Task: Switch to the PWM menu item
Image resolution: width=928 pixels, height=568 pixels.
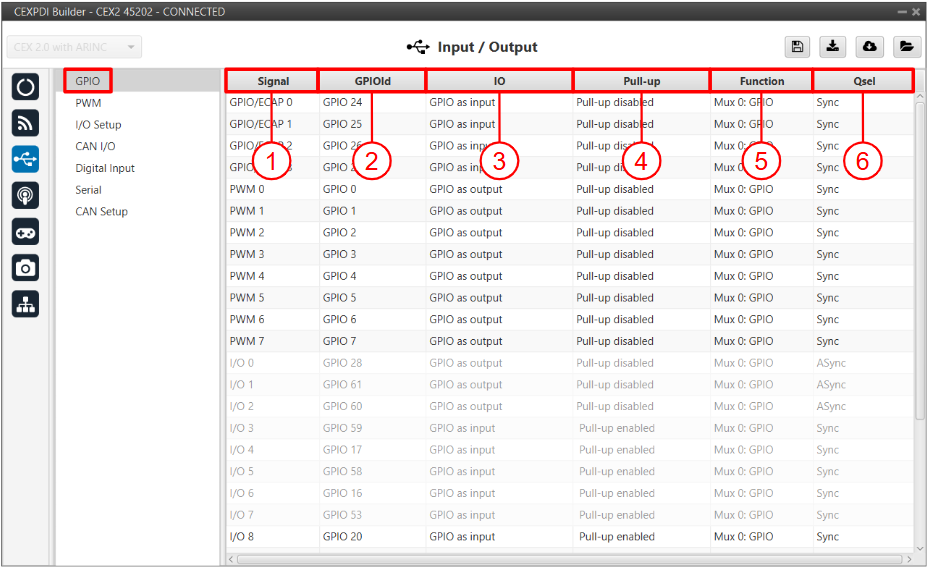Action: point(88,103)
